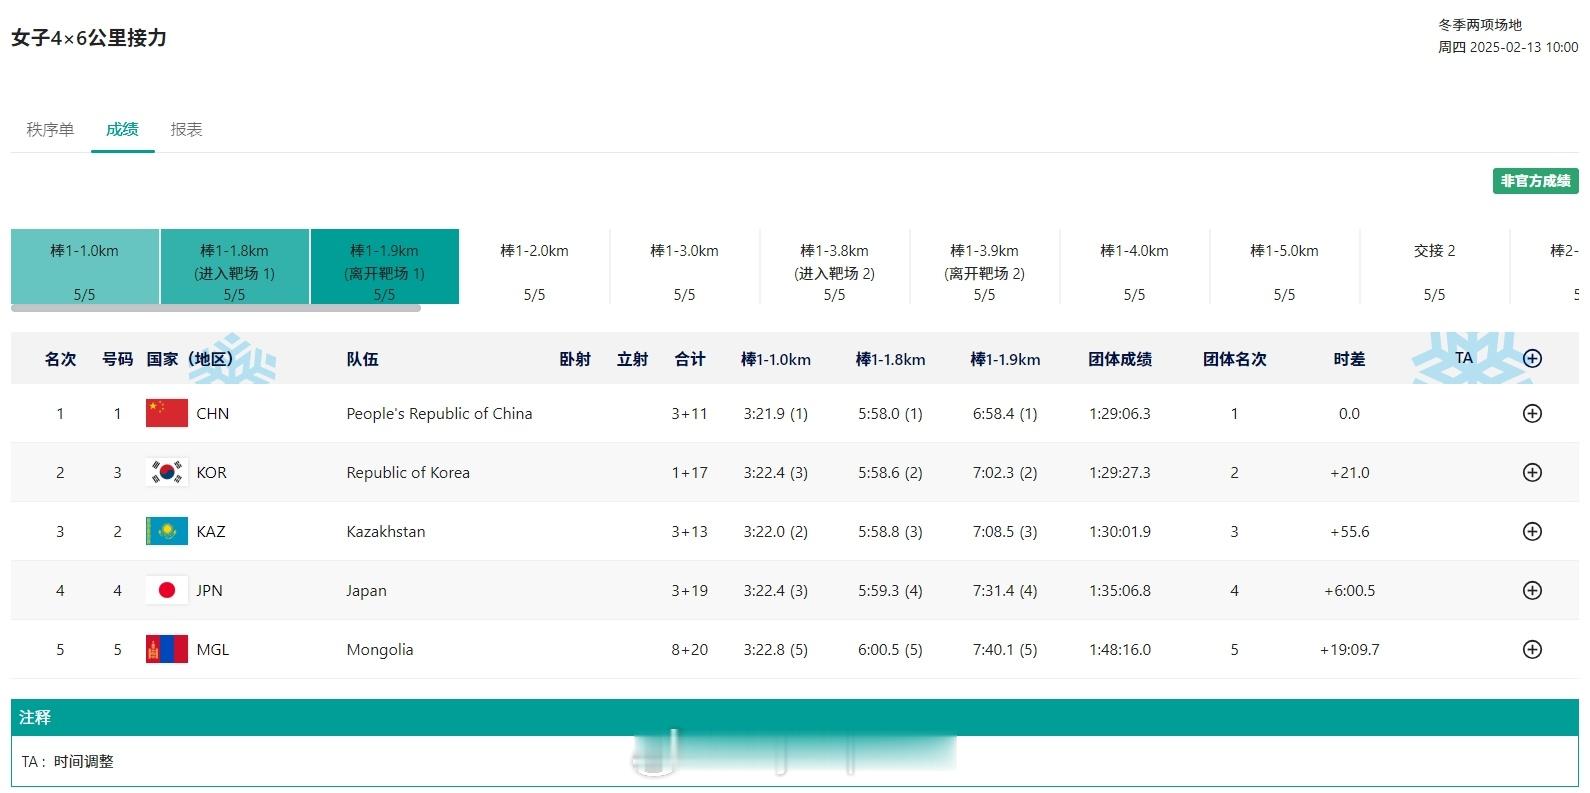Click the China flag icon
The width and height of the screenshot is (1590, 793).
(x=167, y=413)
